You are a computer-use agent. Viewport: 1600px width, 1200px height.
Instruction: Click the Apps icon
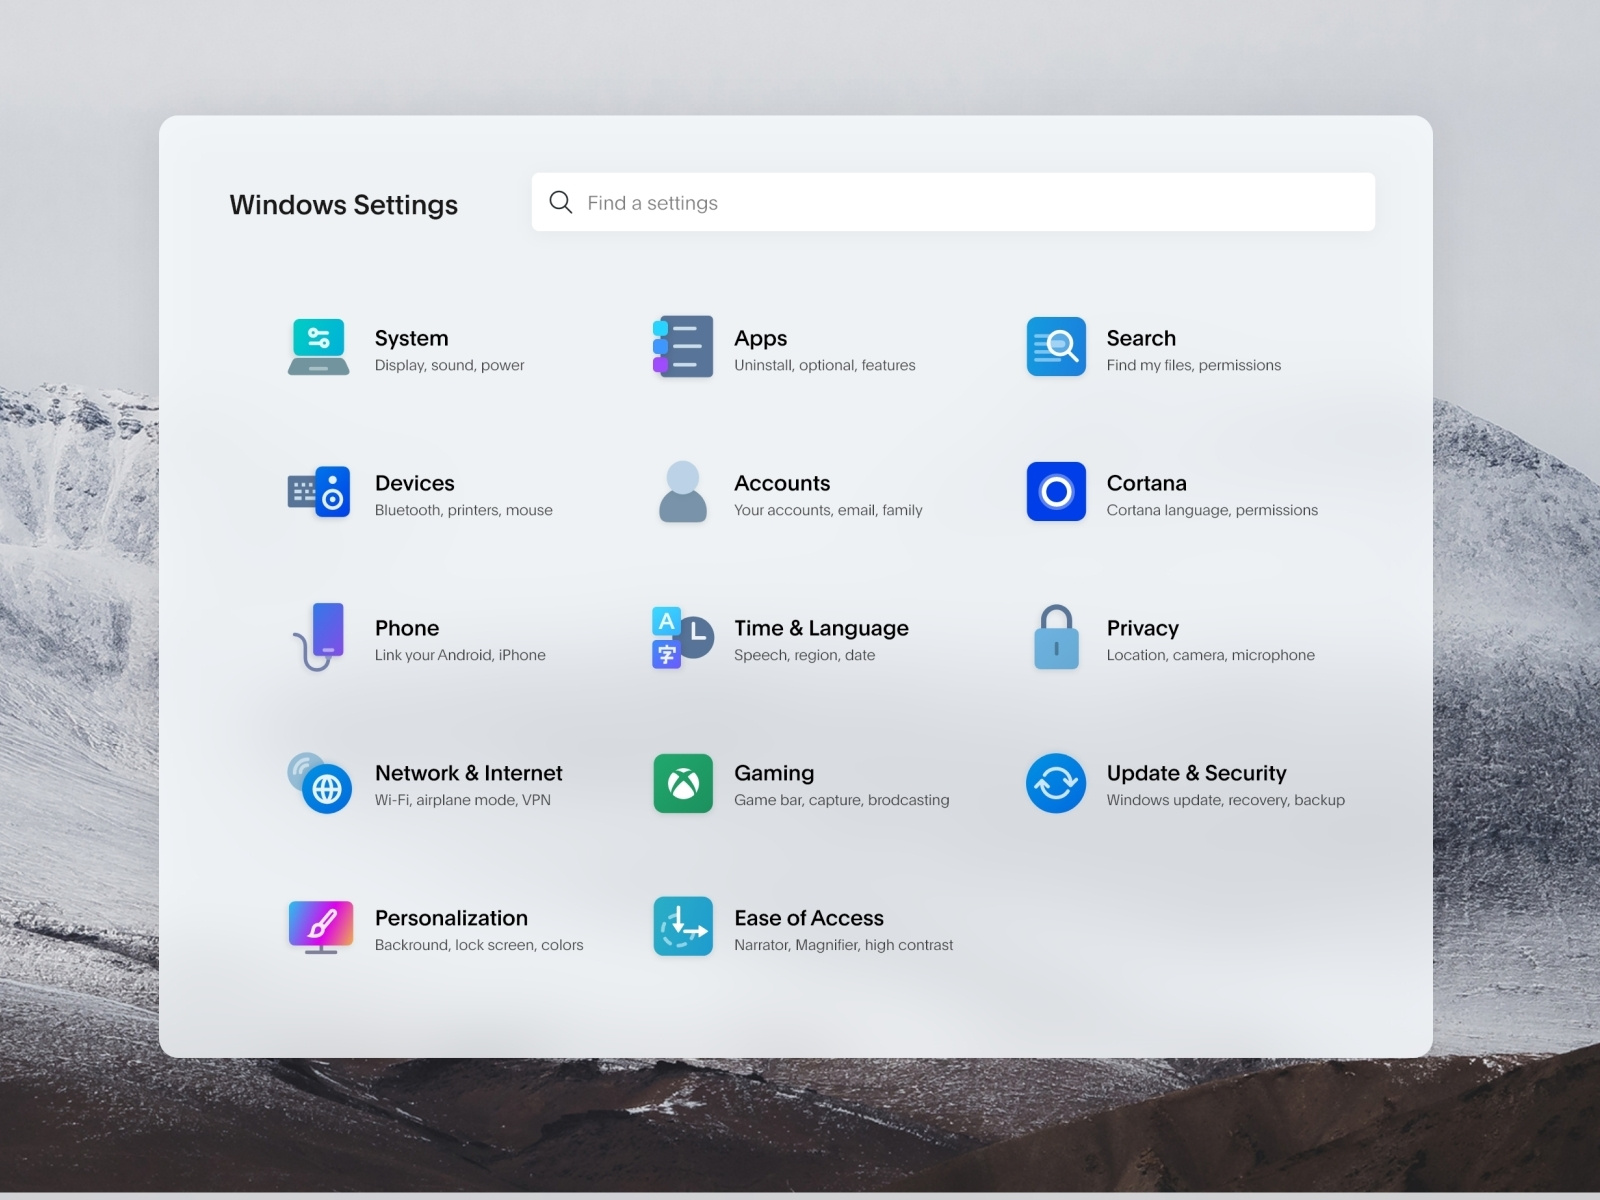pos(683,347)
